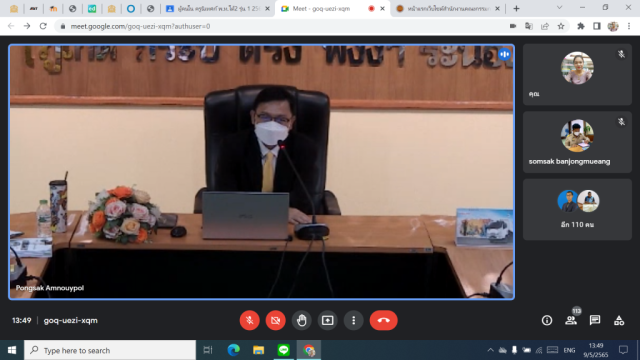This screenshot has height=360, width=640.
Task: Open the activities icon
Action: pos(619,320)
